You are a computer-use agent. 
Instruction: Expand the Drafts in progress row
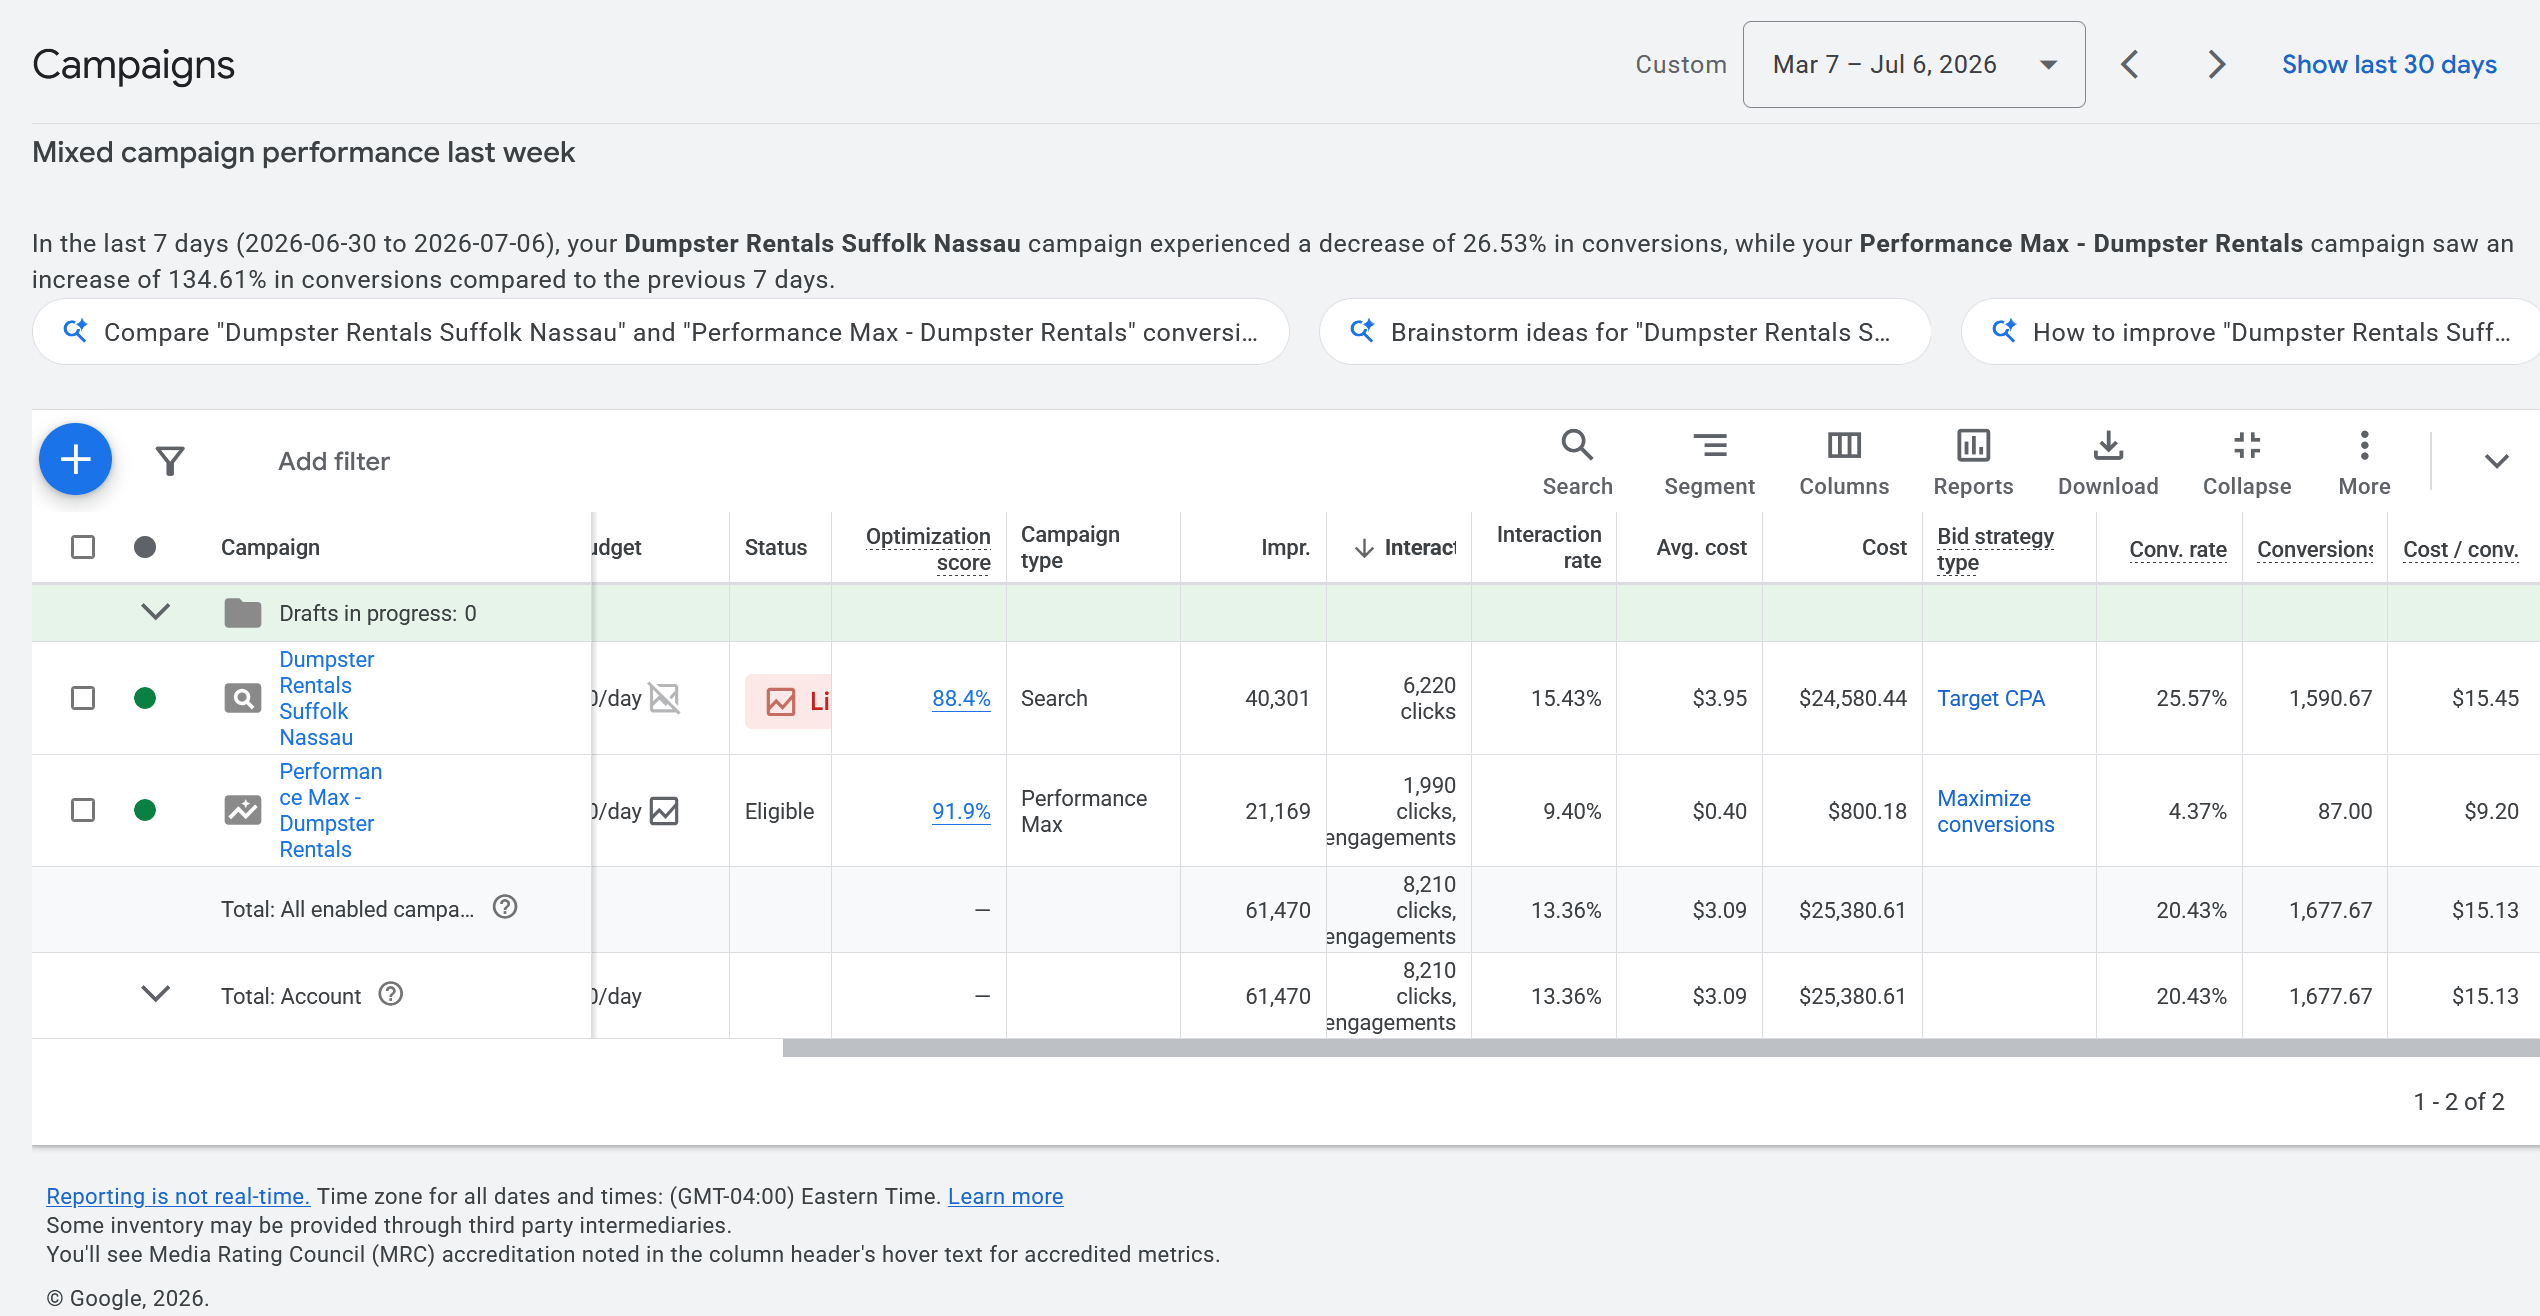point(155,612)
